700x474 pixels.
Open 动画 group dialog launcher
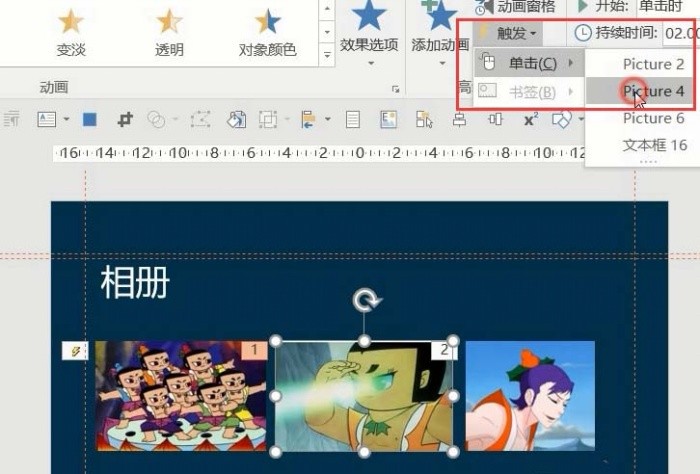[x=396, y=89]
